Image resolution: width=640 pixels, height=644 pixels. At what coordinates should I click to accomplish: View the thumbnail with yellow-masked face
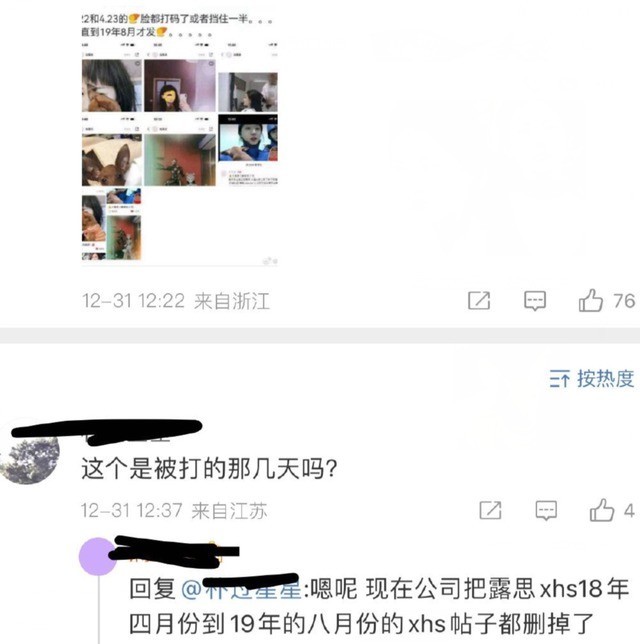click(x=180, y=85)
